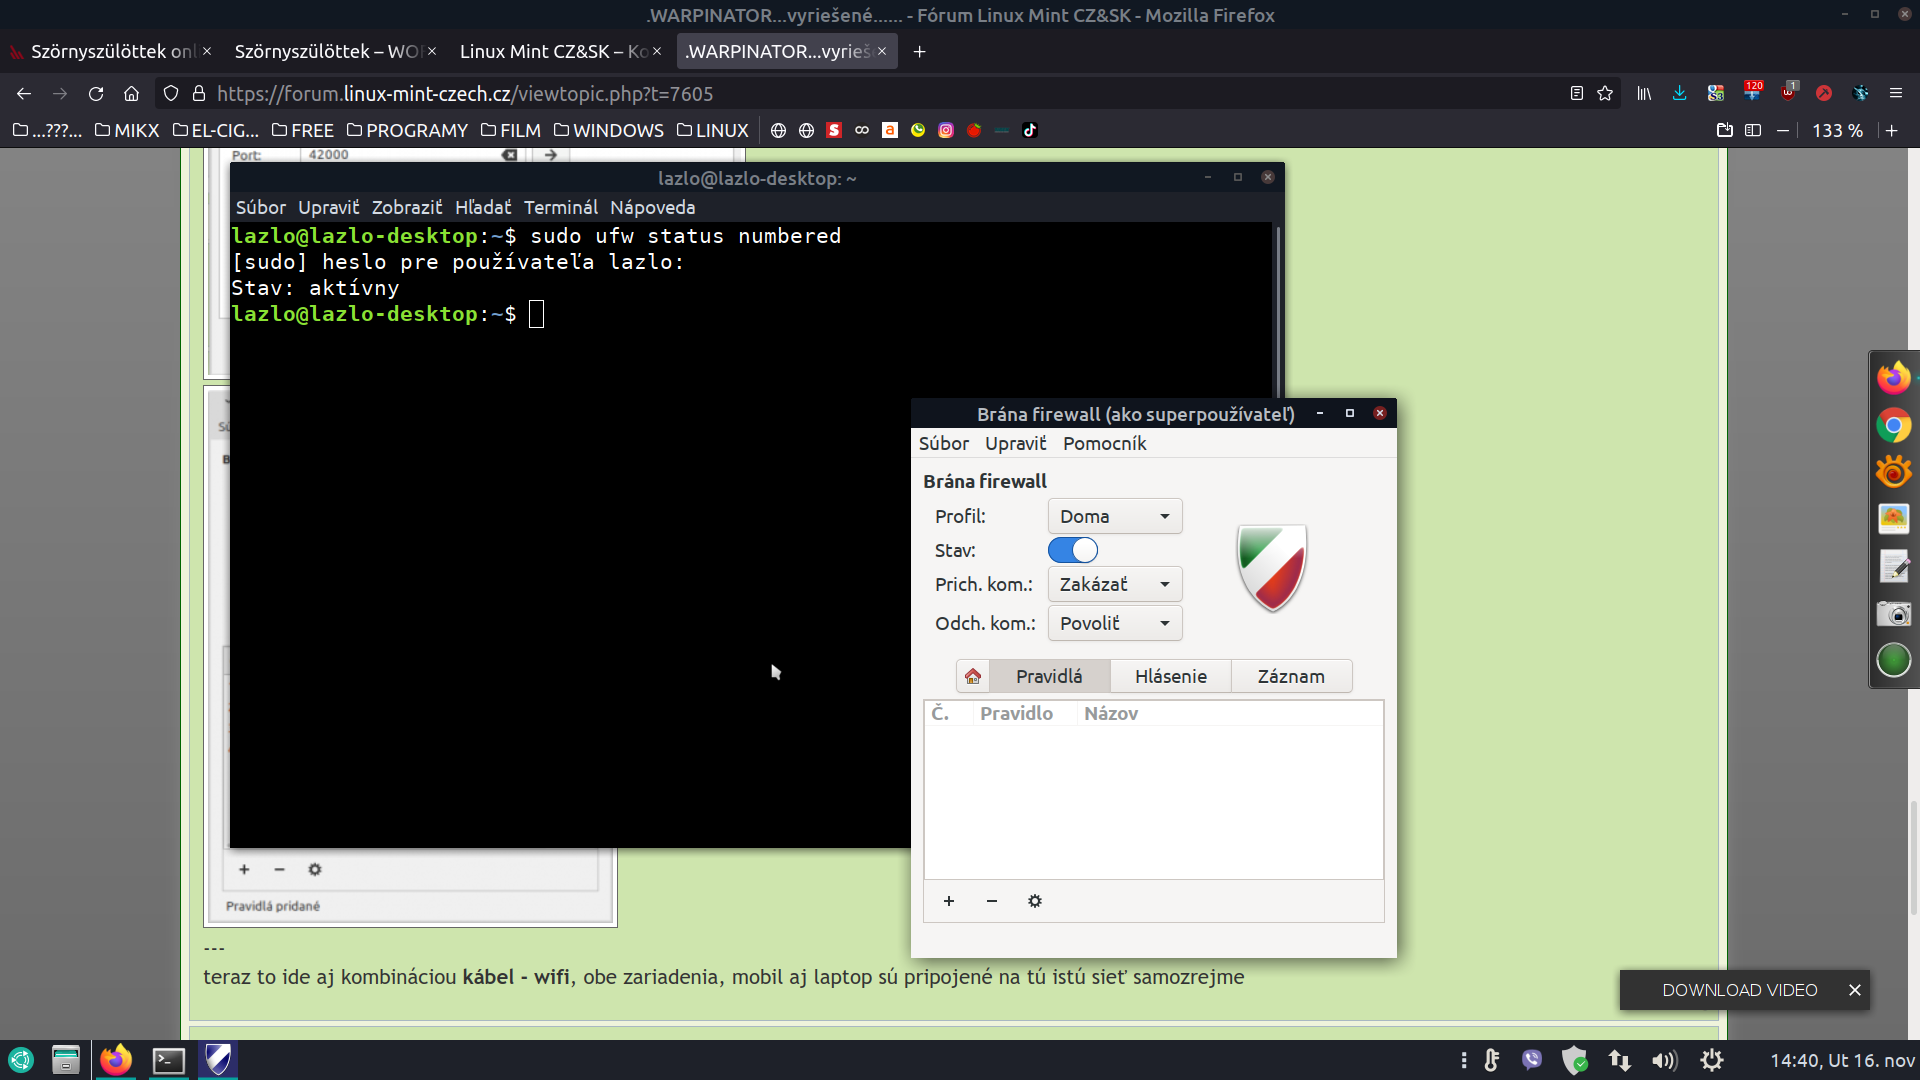This screenshot has height=1080, width=1920.
Task: Remove the selected rule with the minus icon
Action: (x=991, y=901)
